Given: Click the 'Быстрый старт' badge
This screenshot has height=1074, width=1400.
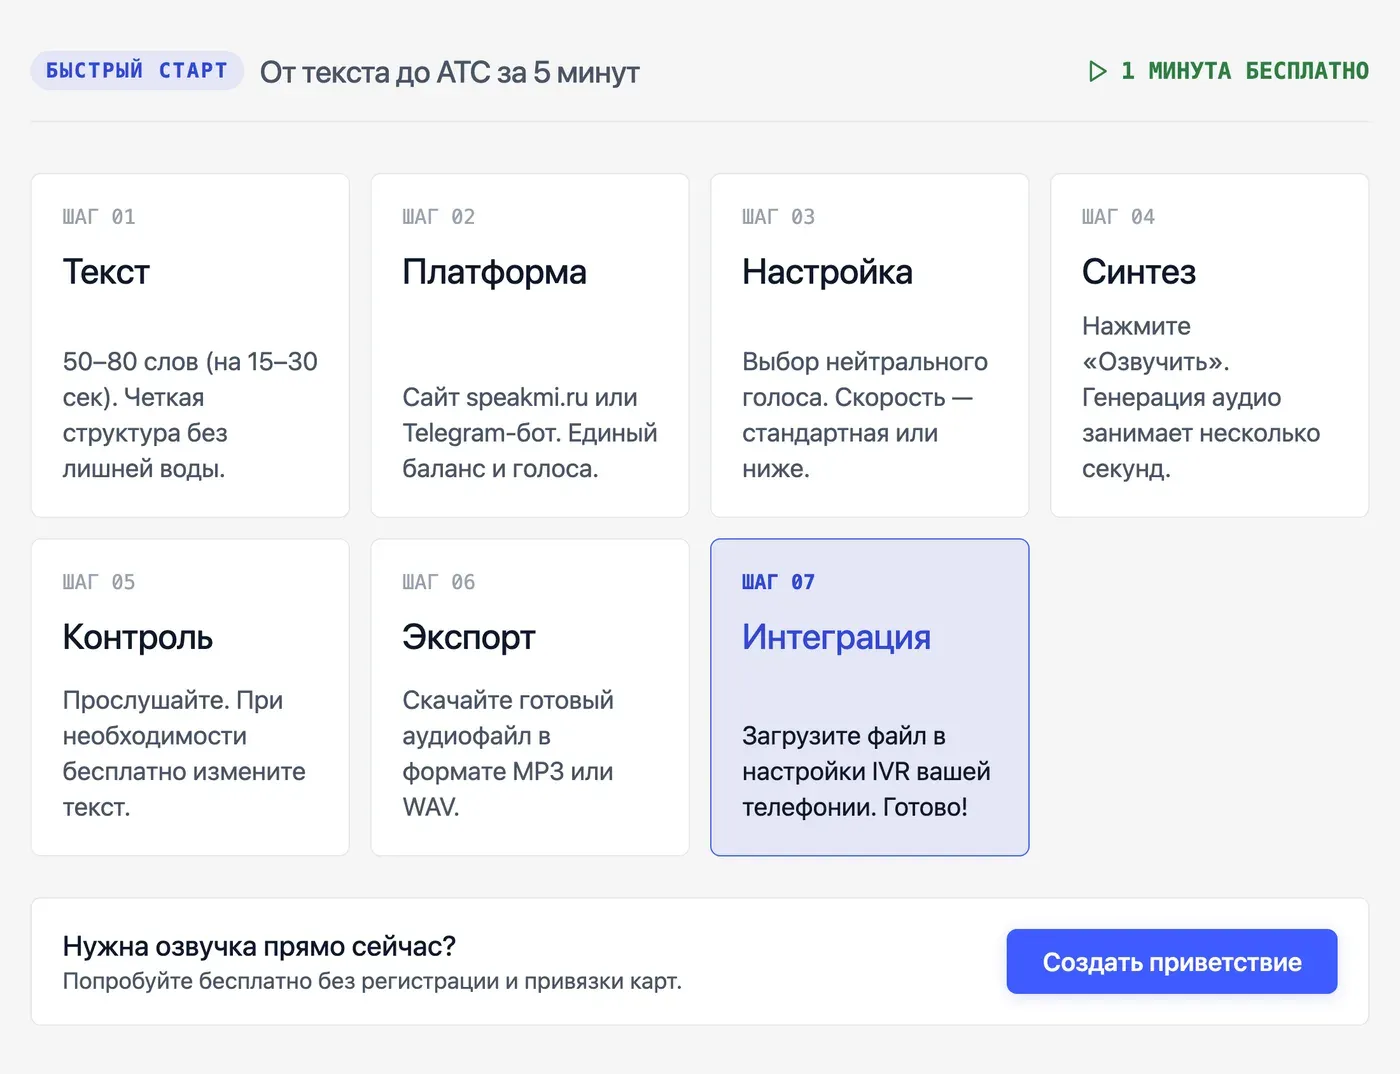Looking at the screenshot, I should 137,71.
